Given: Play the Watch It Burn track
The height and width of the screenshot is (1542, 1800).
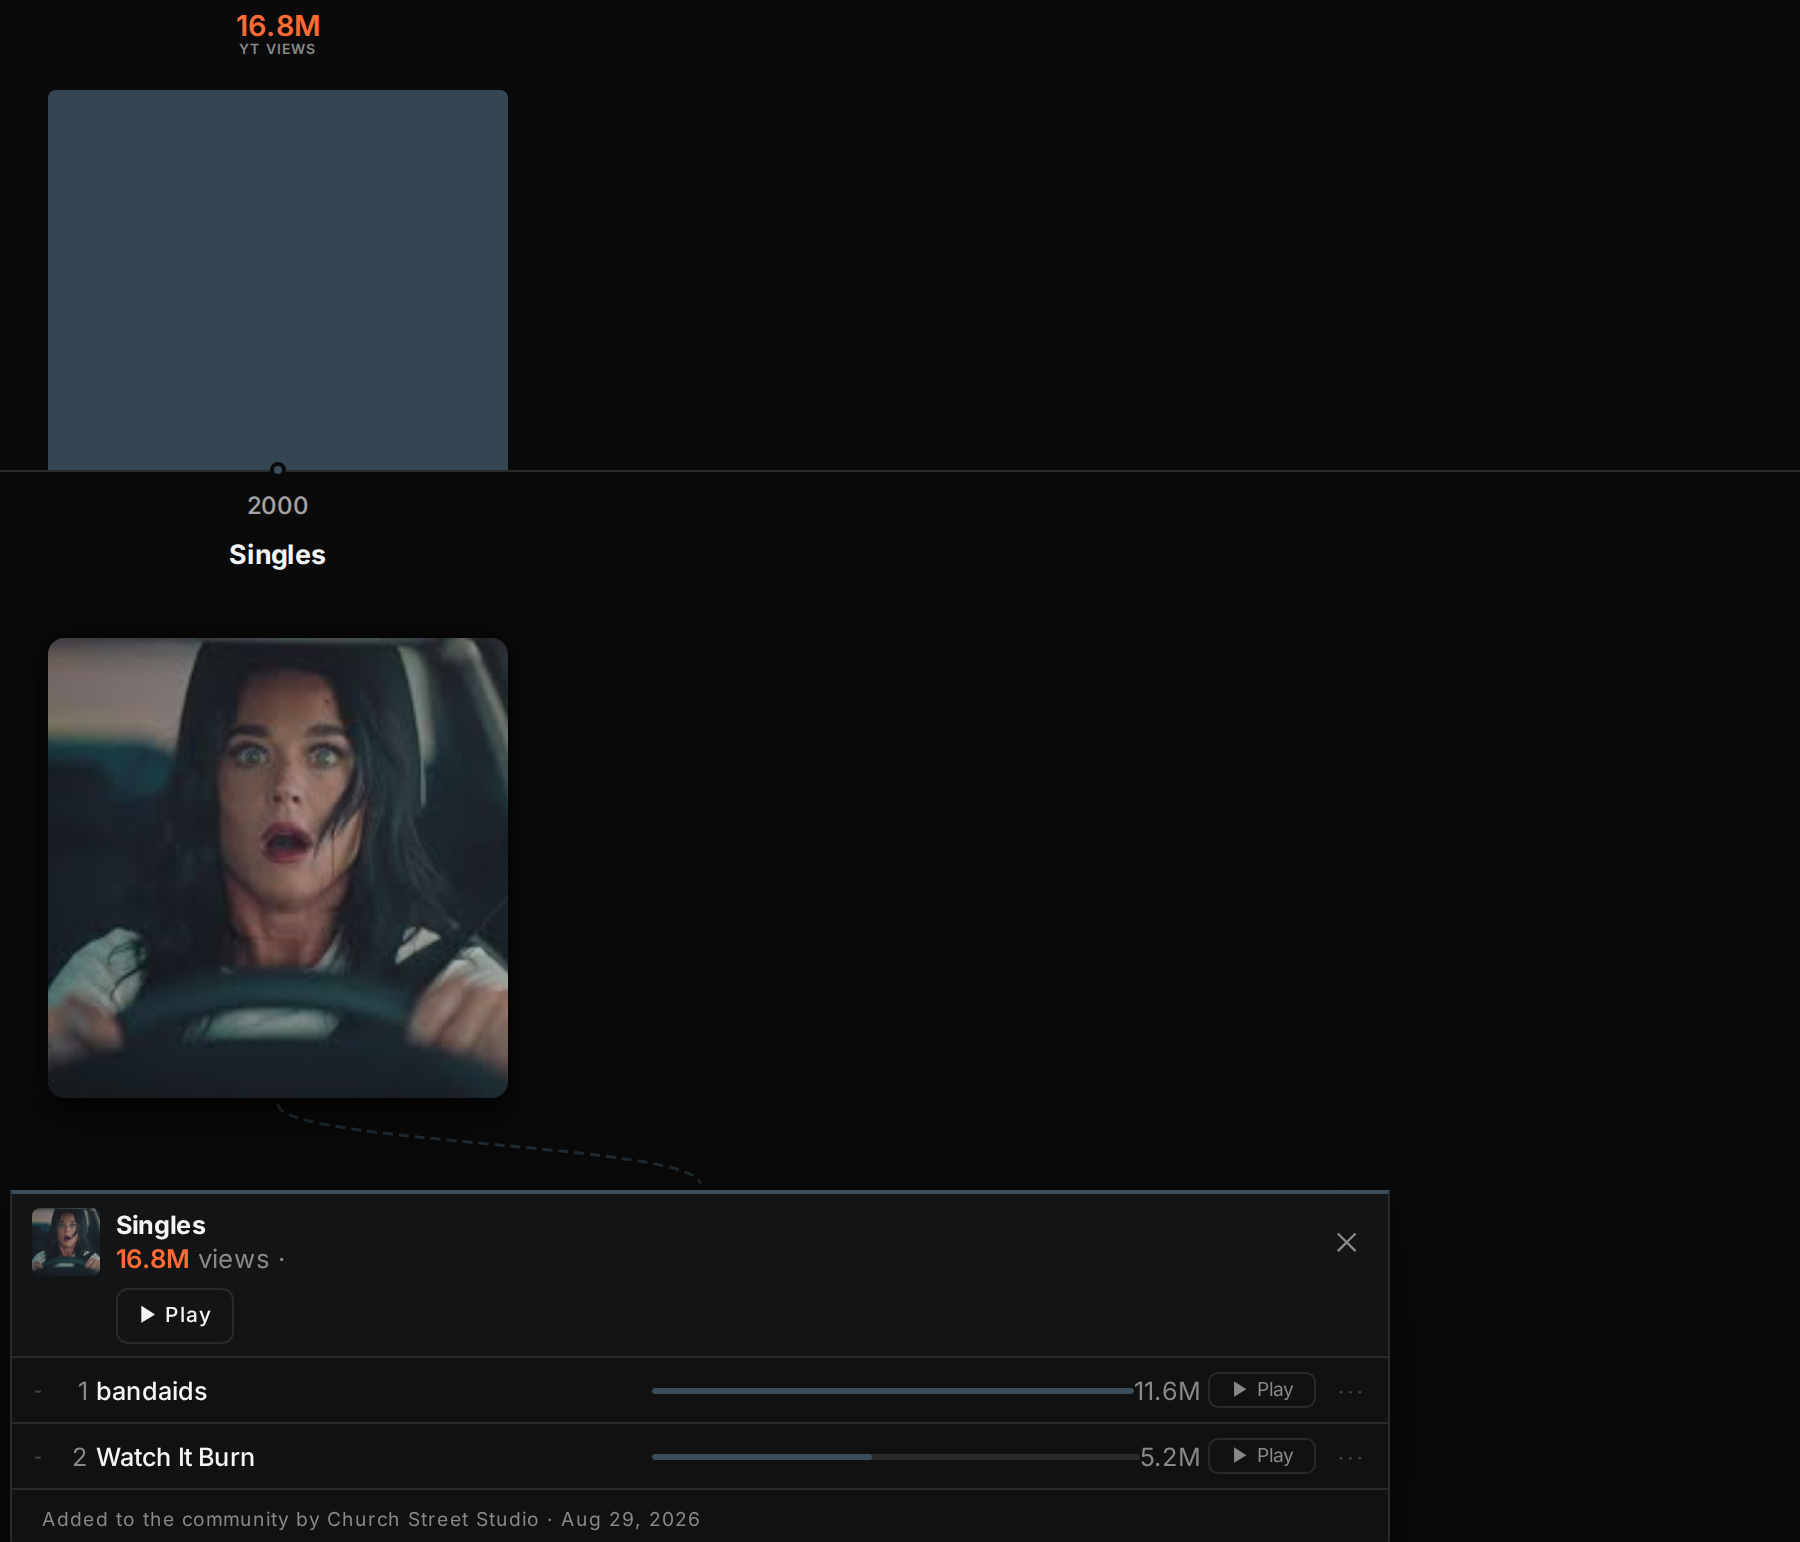Looking at the screenshot, I should pos(1261,1456).
